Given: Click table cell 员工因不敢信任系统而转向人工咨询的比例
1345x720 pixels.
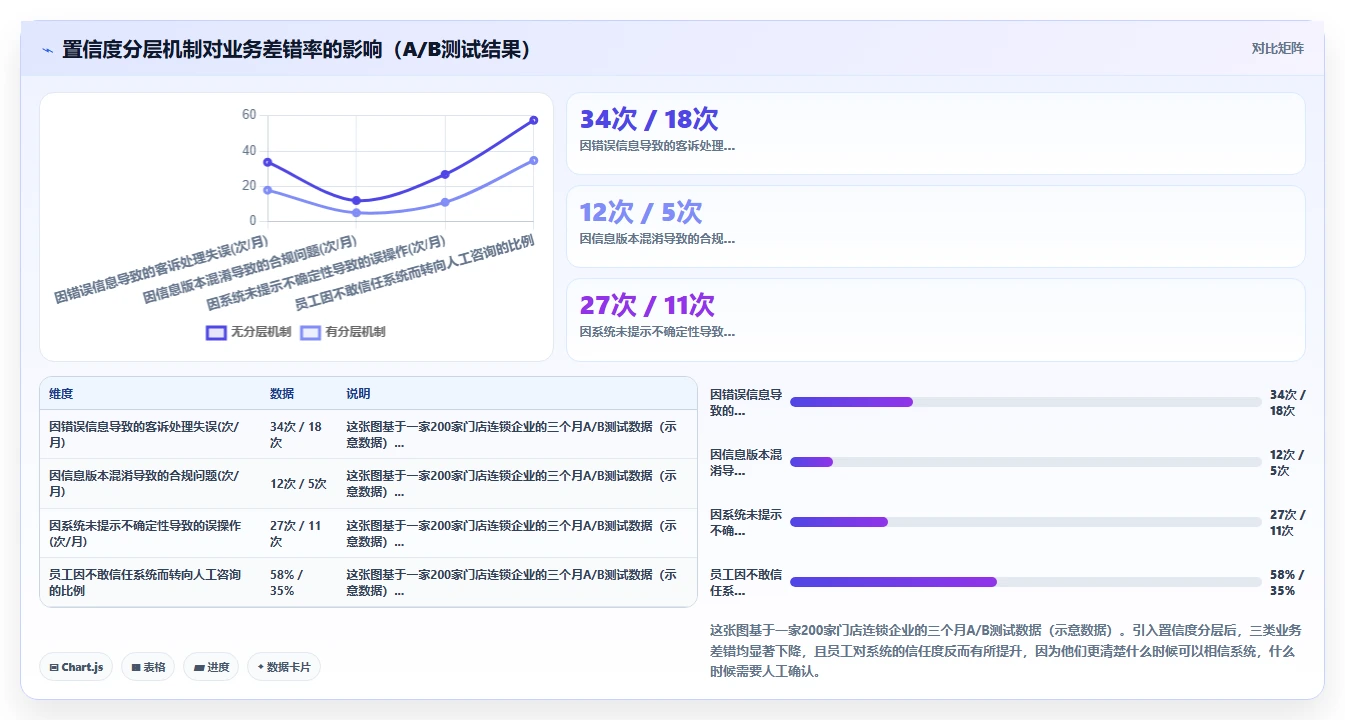Looking at the screenshot, I should [150, 582].
